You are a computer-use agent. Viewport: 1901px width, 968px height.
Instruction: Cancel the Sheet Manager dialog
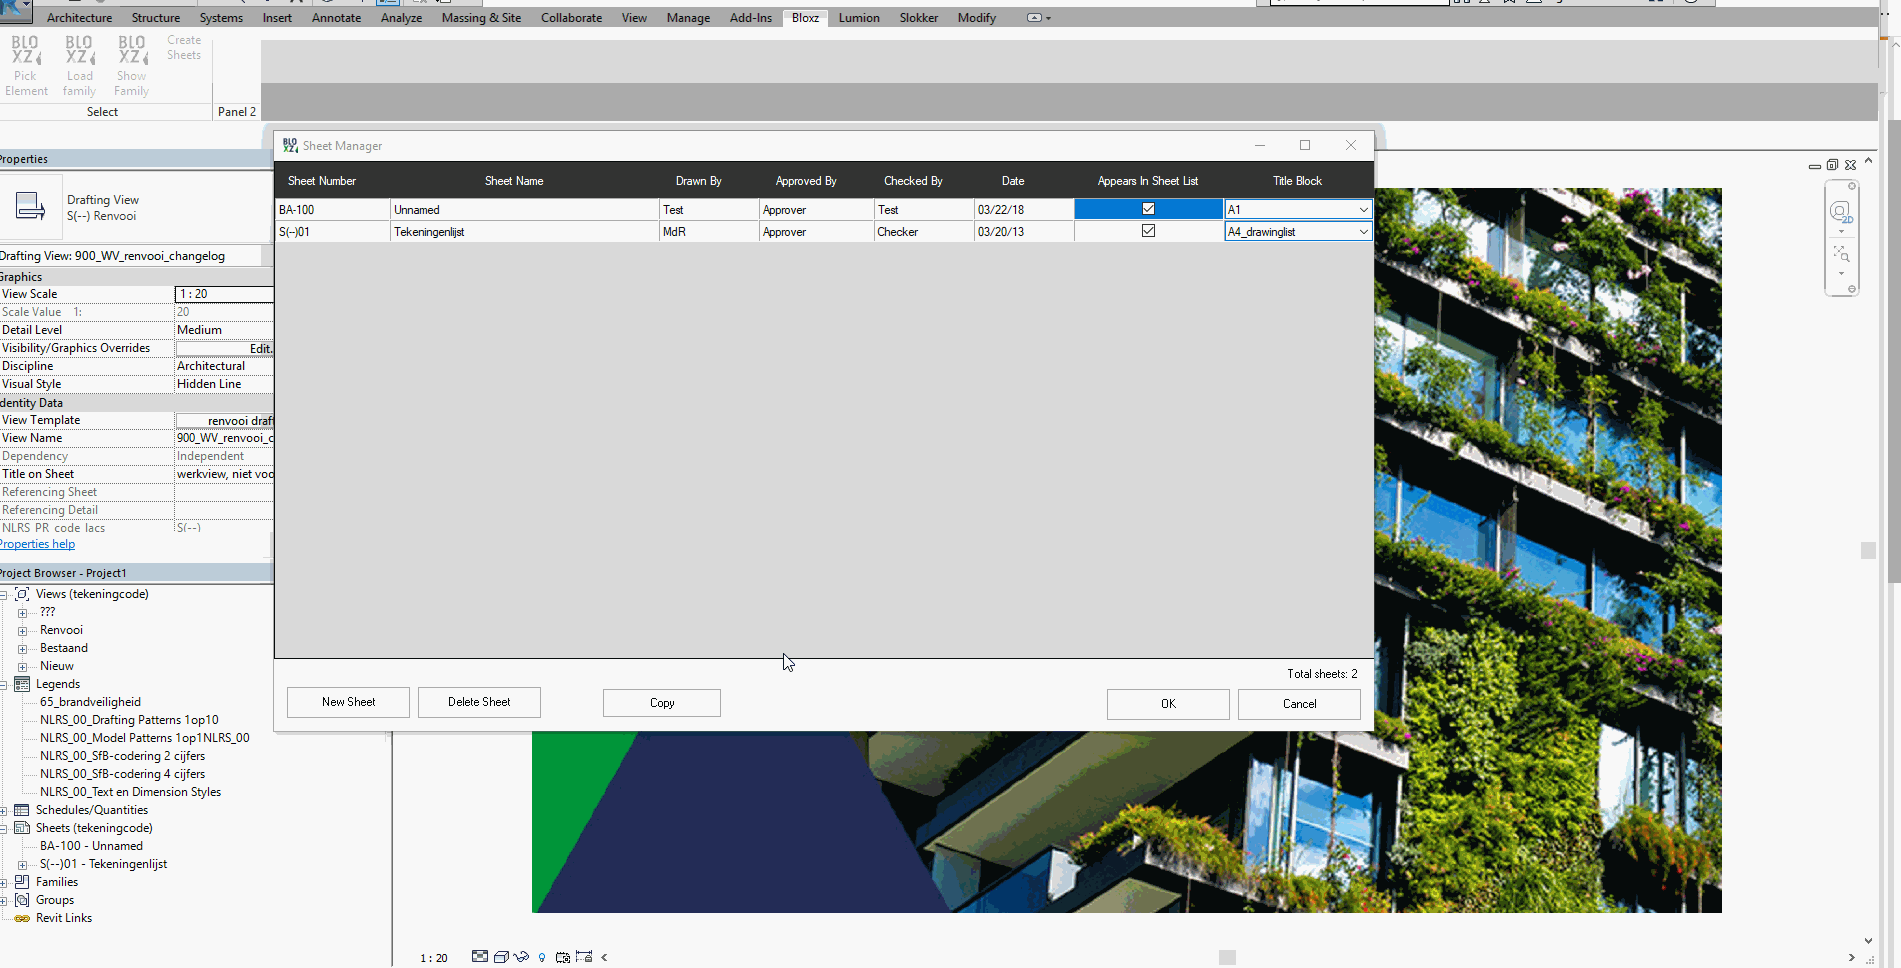pyautogui.click(x=1299, y=704)
